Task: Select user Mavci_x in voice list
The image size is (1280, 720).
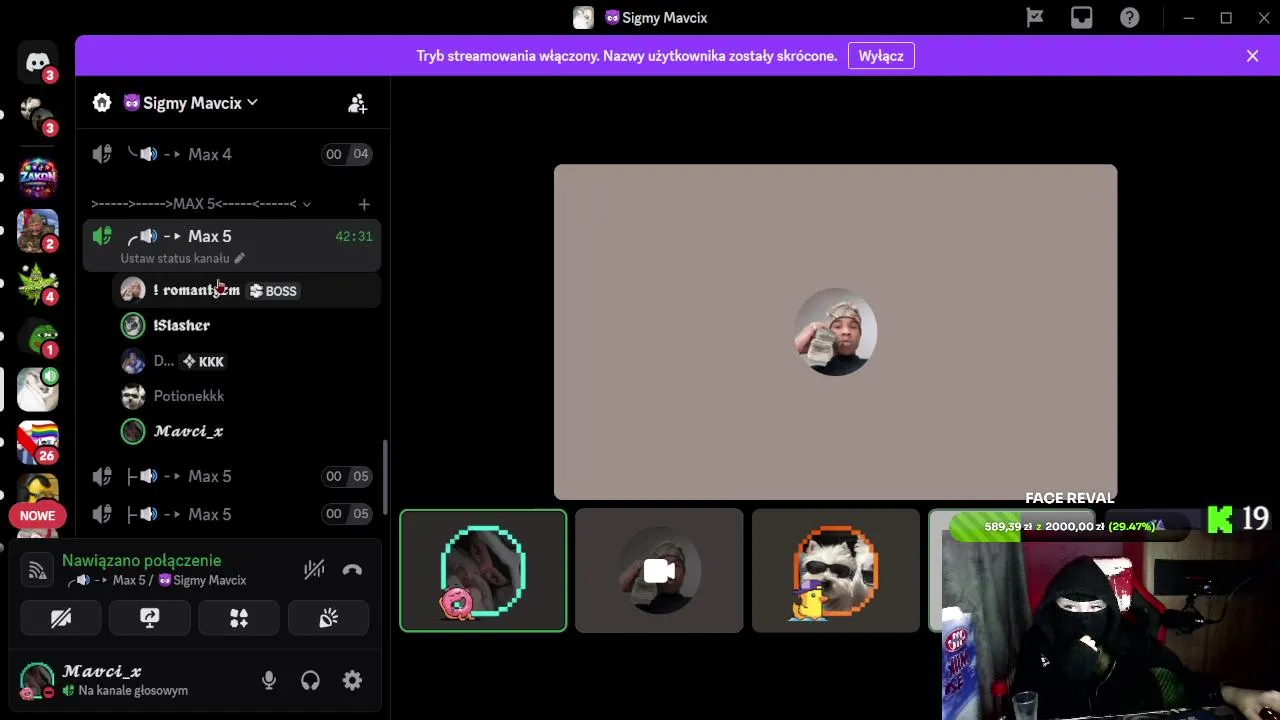Action: [246, 431]
